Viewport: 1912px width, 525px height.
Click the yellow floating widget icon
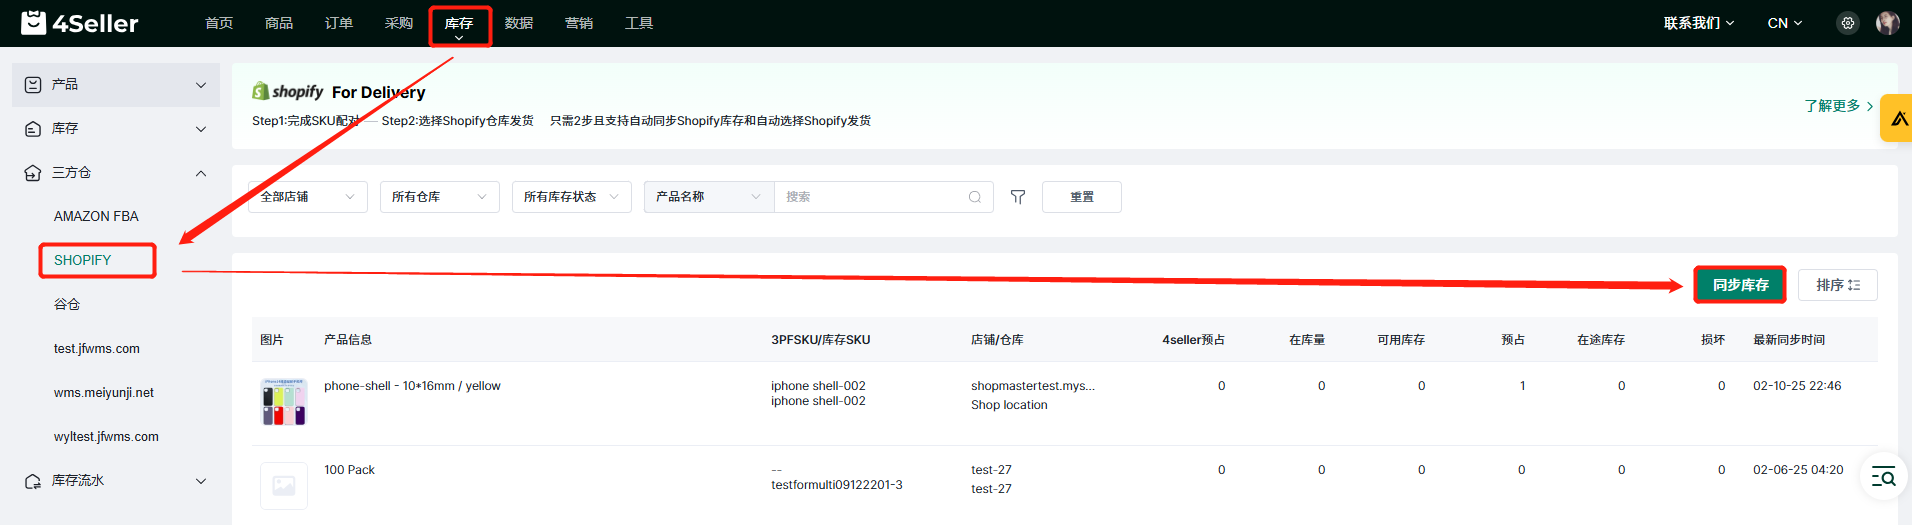1898,118
